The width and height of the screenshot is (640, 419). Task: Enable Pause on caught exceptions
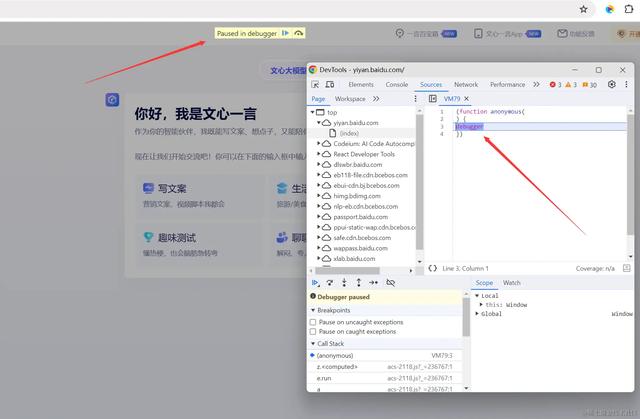(x=313, y=332)
